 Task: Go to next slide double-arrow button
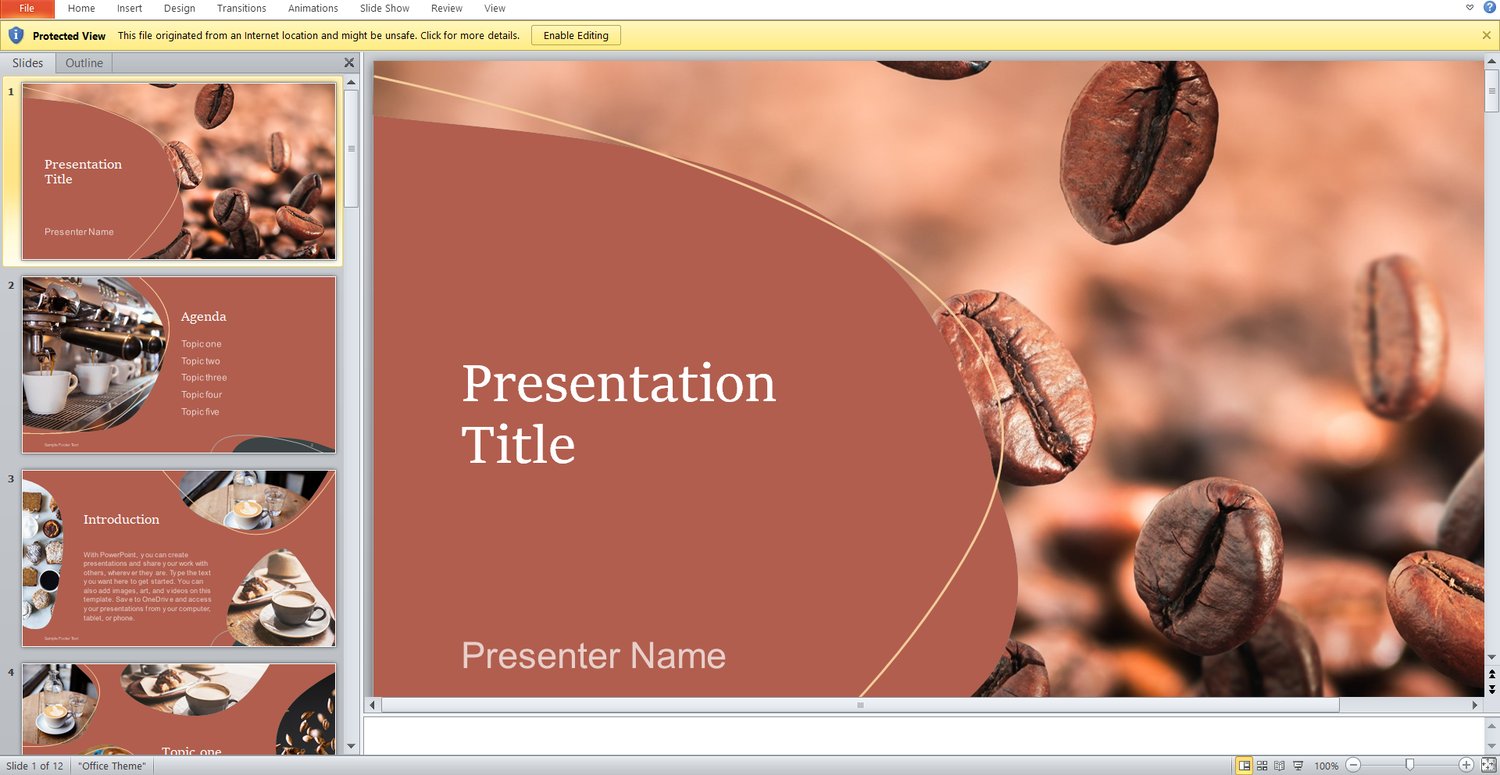click(1491, 690)
